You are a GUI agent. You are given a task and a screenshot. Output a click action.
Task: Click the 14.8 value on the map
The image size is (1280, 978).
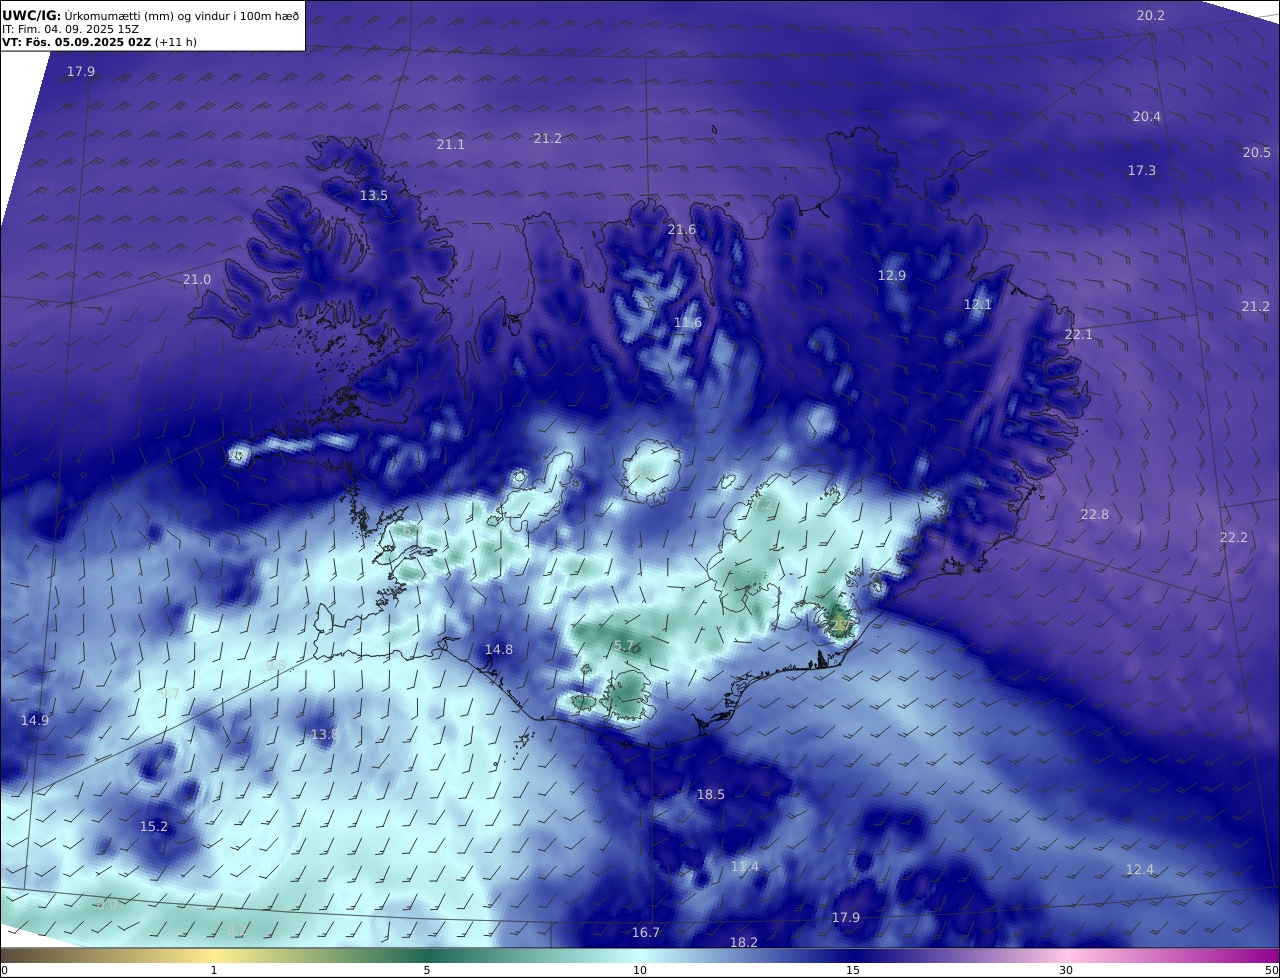[499, 649]
